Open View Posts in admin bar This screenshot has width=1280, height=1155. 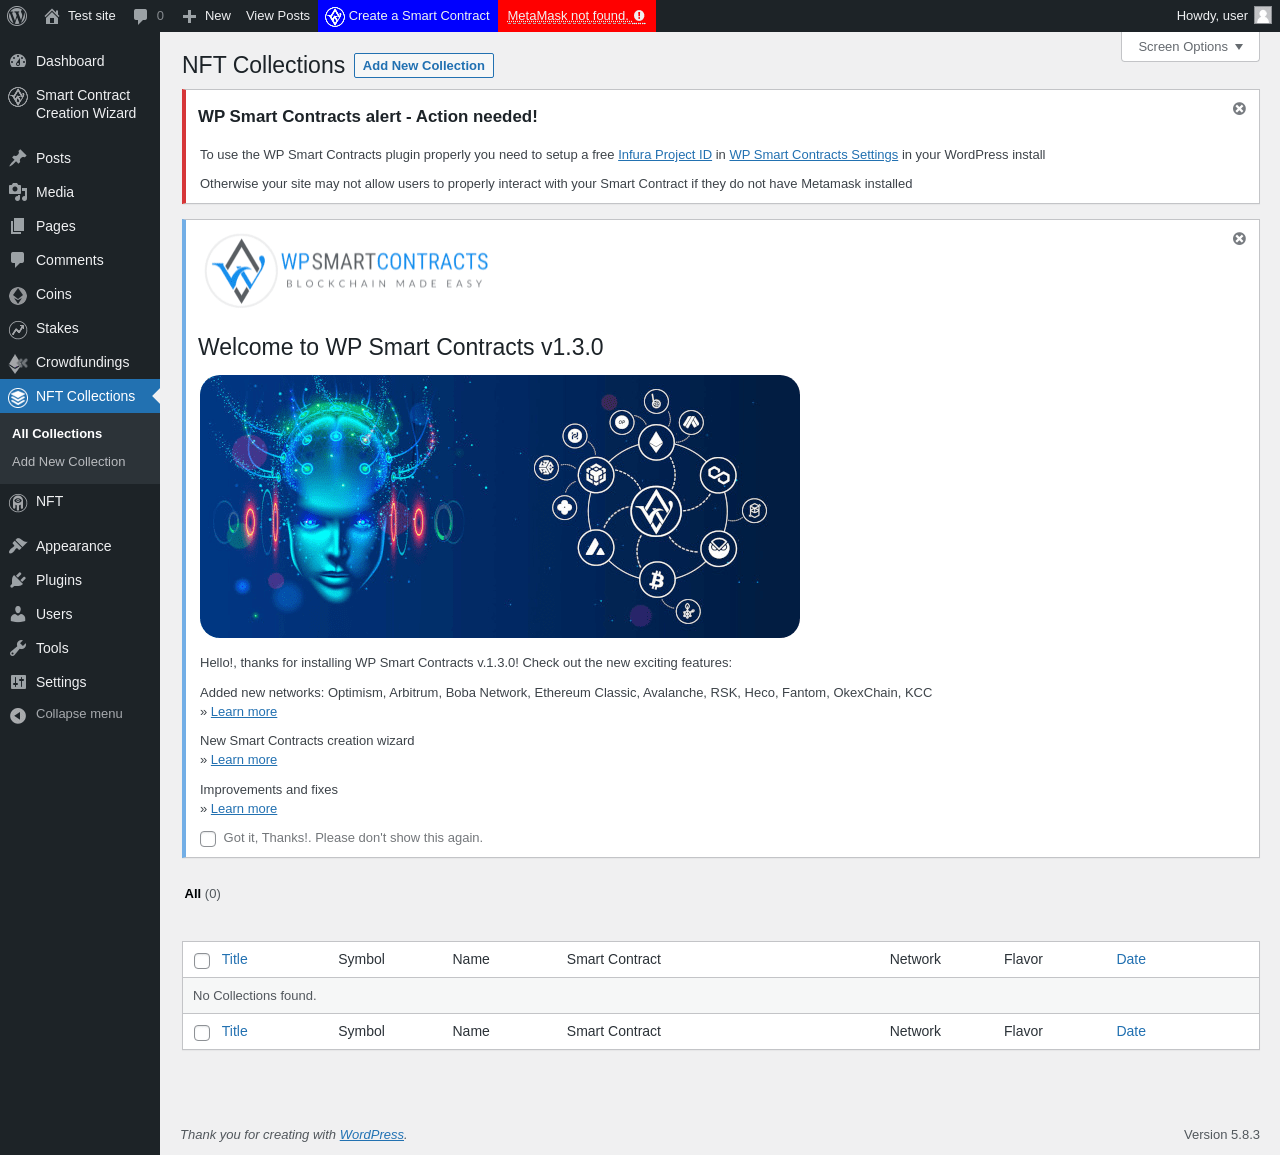pos(278,16)
